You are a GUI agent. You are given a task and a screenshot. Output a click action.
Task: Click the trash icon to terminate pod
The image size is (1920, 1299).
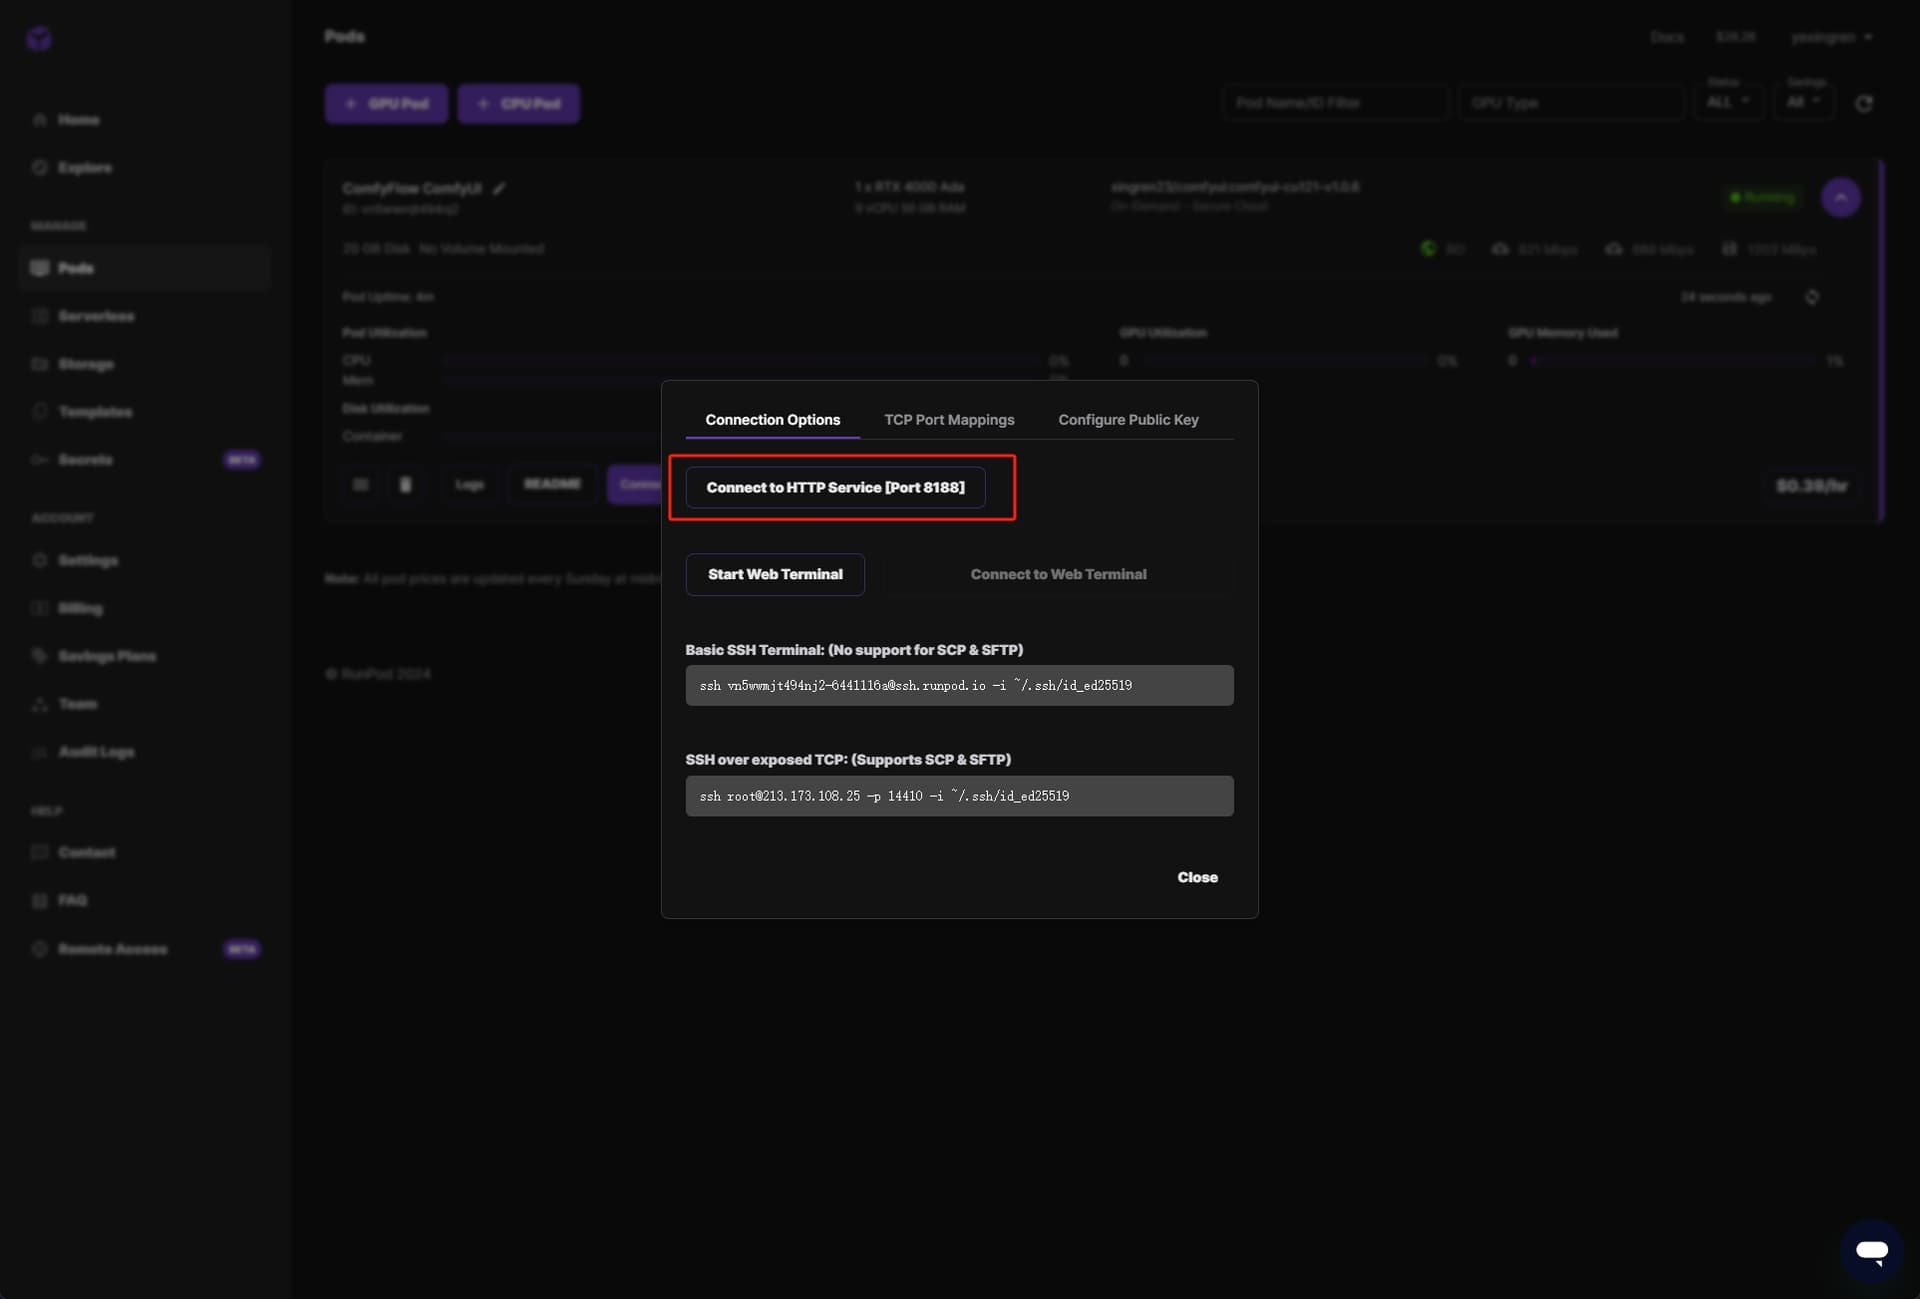point(405,485)
